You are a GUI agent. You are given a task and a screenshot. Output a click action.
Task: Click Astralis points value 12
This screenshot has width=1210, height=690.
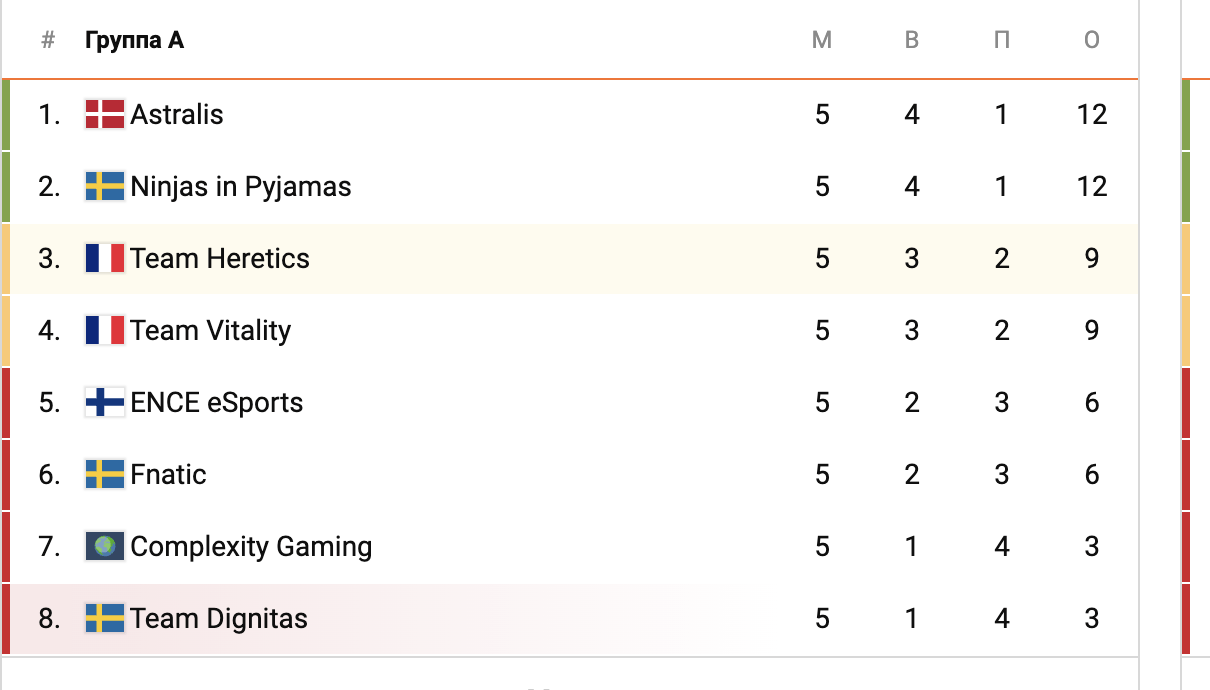pyautogui.click(x=1092, y=114)
